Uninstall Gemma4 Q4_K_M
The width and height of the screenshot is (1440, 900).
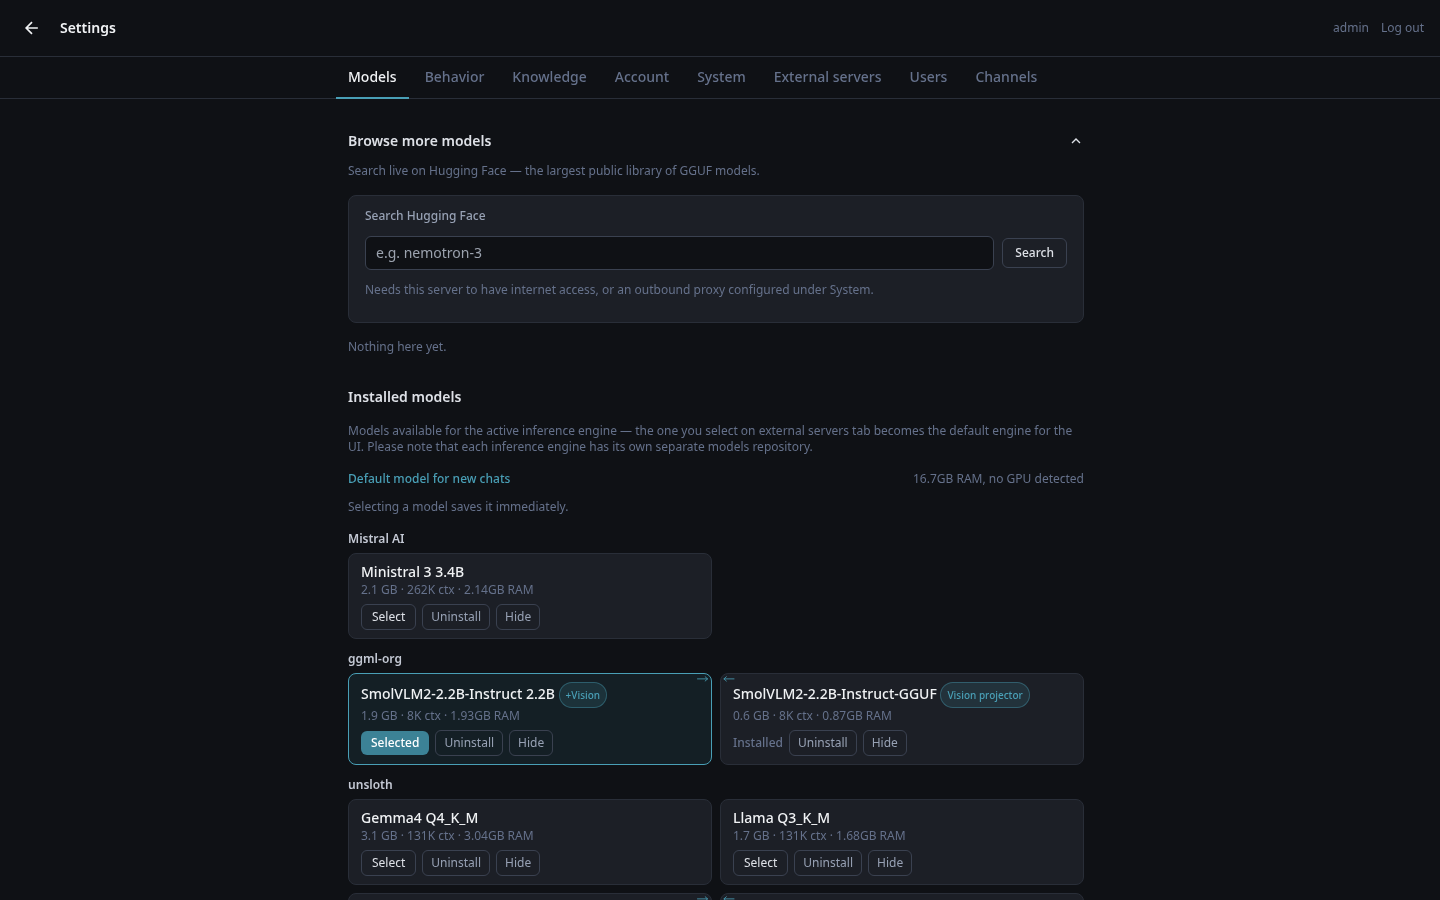tap(456, 863)
